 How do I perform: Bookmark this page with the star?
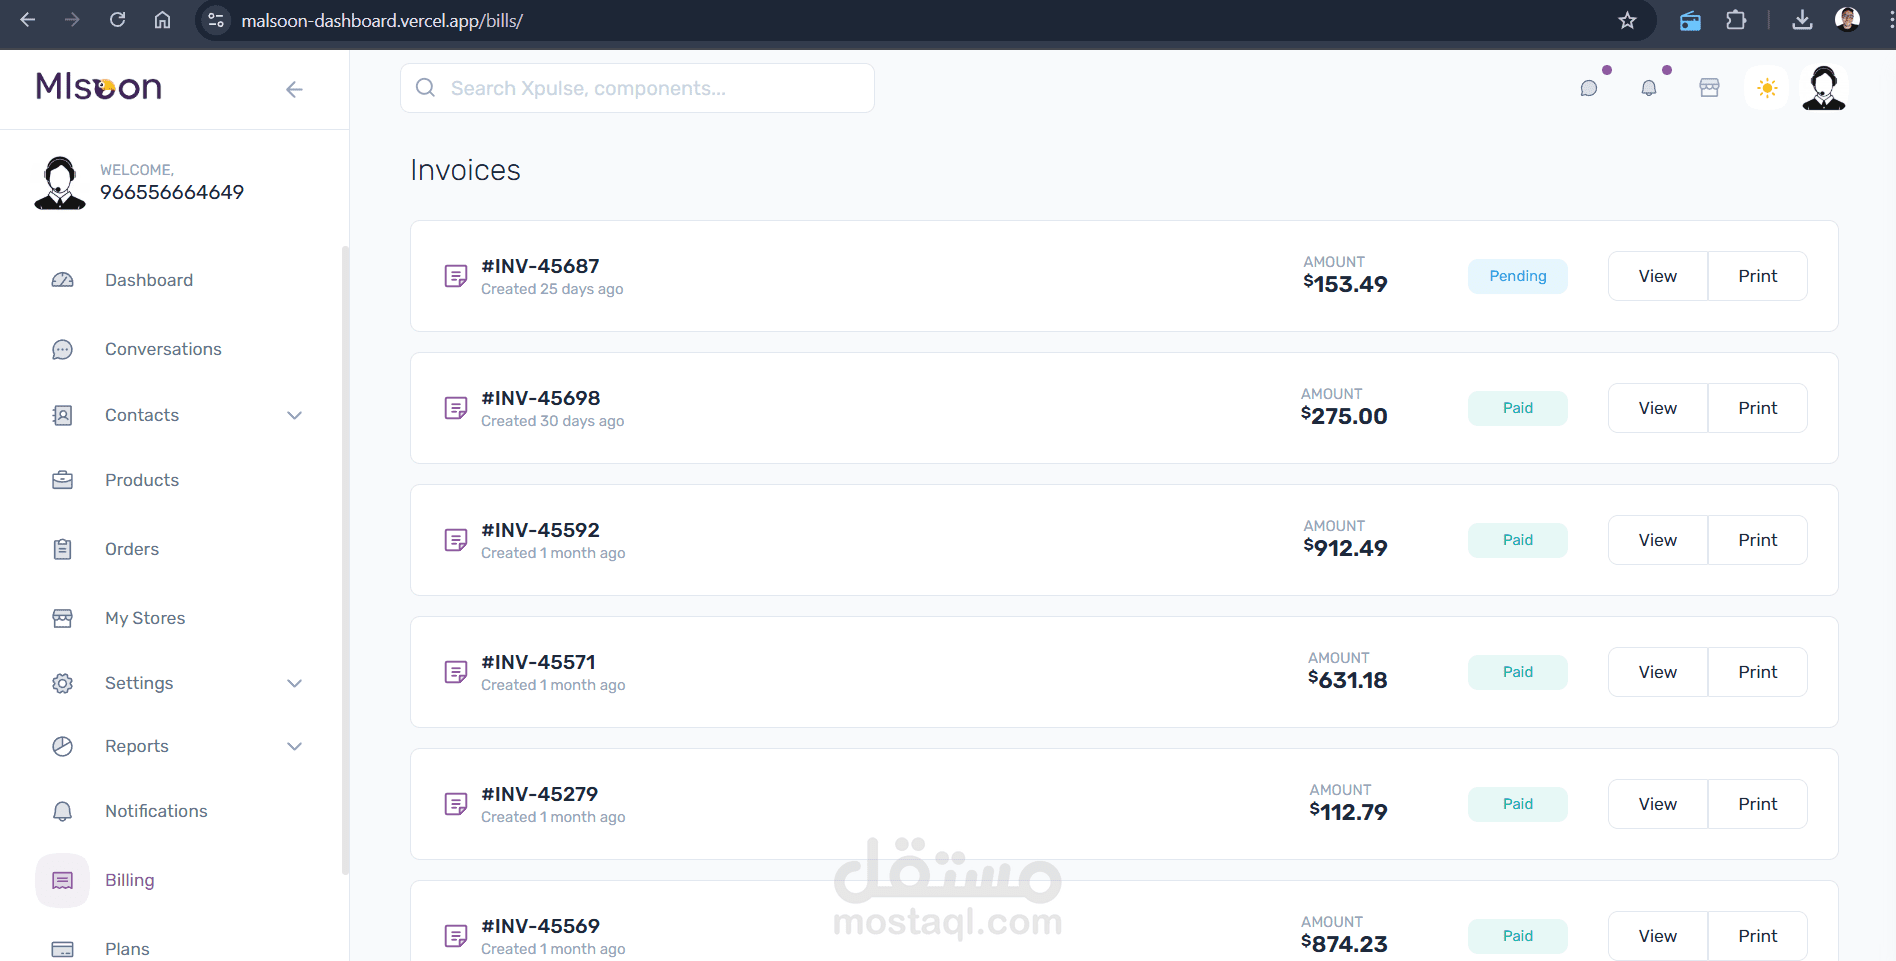(x=1627, y=20)
